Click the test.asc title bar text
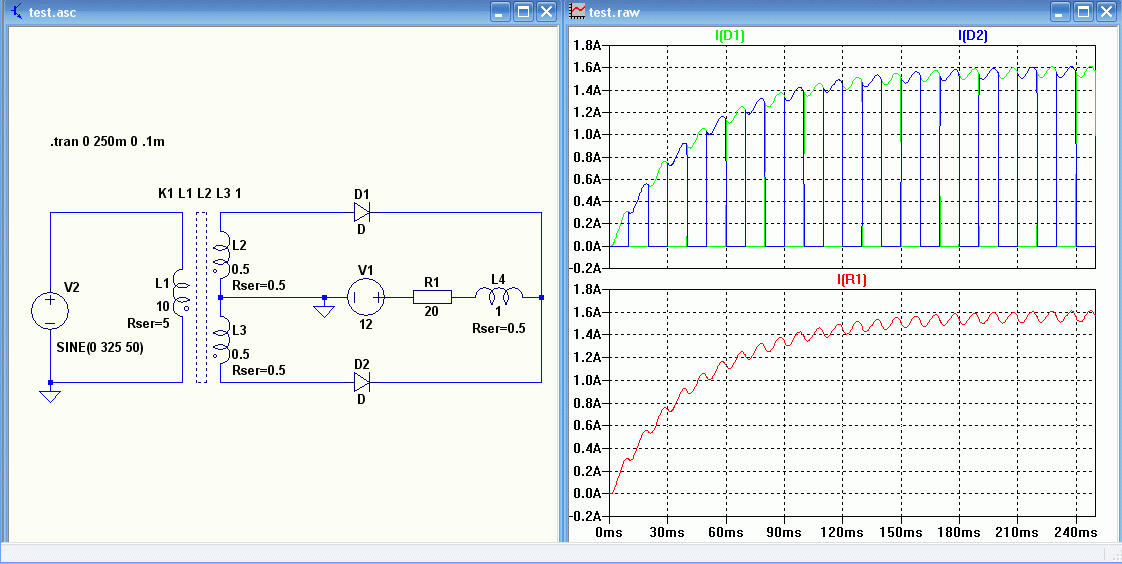The image size is (1122, 564). click(x=52, y=12)
